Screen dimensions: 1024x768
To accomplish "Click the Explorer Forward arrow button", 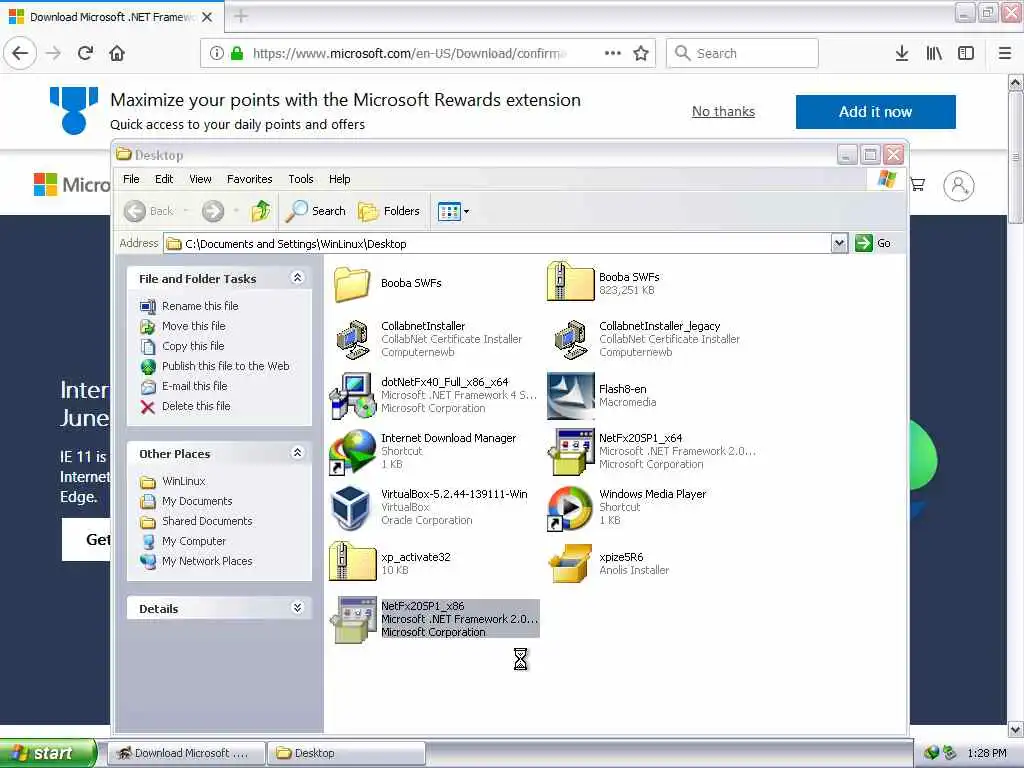I will [x=213, y=211].
